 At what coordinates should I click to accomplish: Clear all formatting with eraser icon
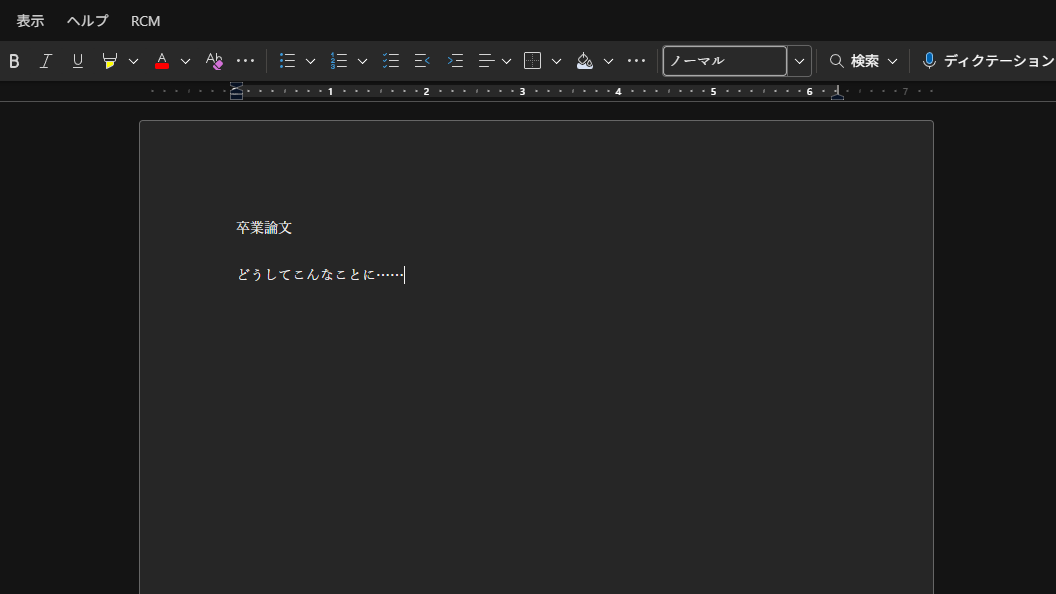pos(214,61)
